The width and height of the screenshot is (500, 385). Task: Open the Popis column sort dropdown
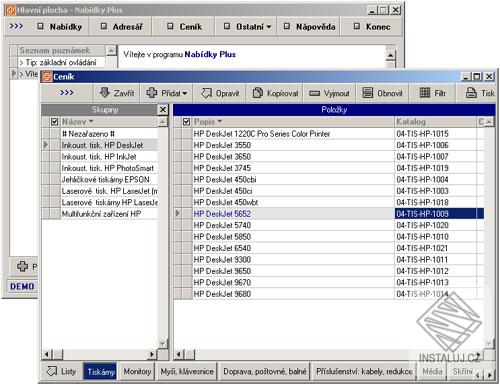pyautogui.click(x=220, y=122)
